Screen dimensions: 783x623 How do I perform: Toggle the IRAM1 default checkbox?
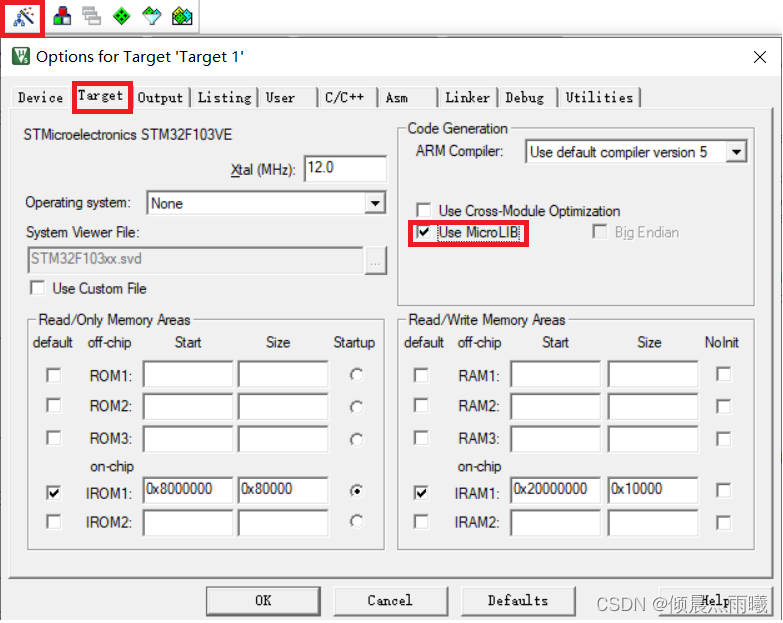421,493
